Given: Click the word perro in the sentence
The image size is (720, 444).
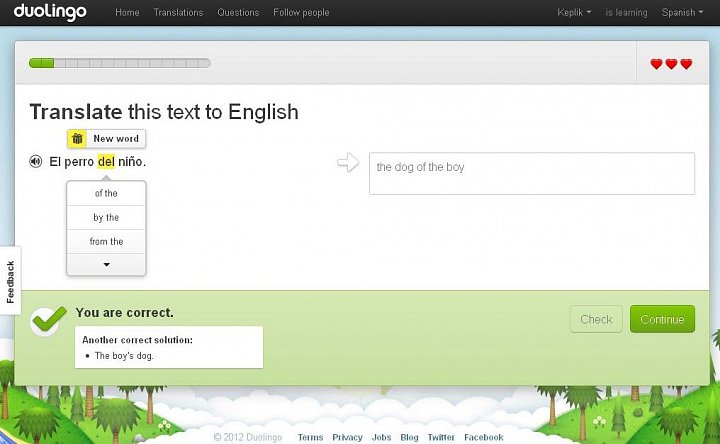Looking at the screenshot, I should [79, 162].
